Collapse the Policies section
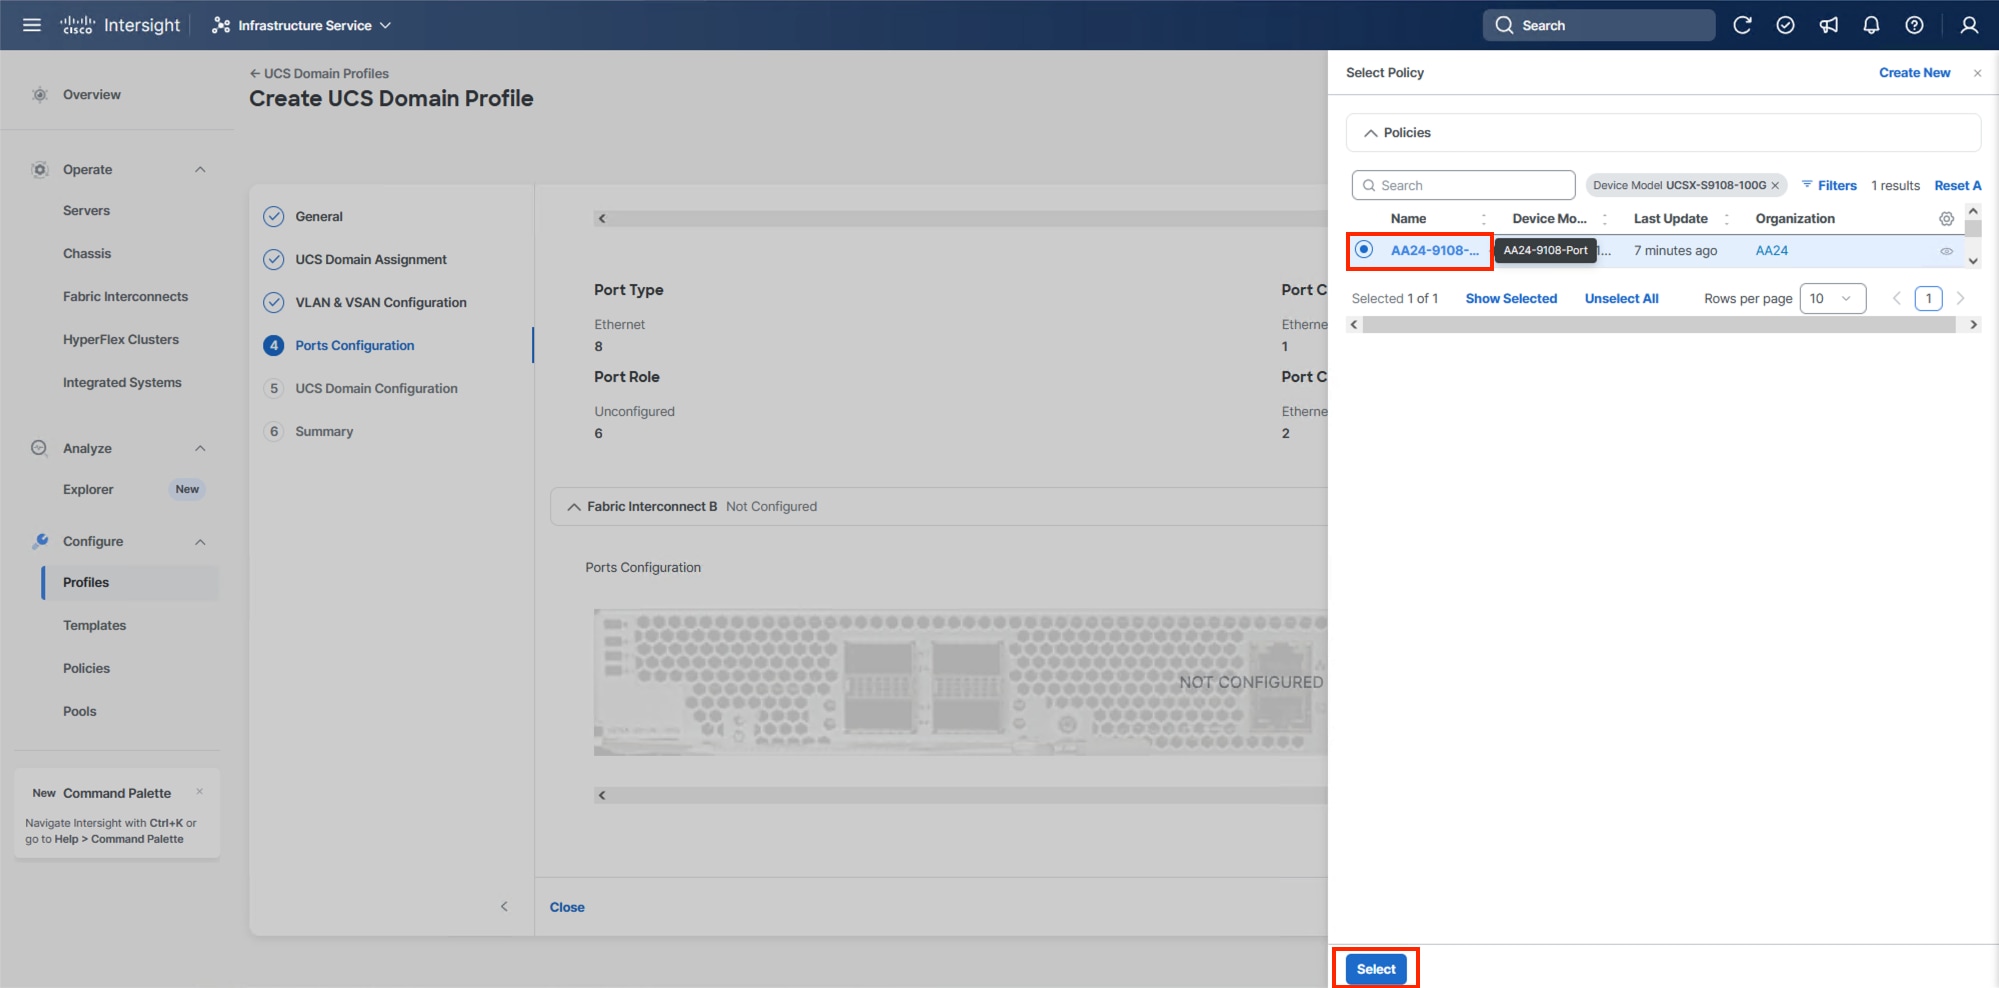The height and width of the screenshot is (988, 1999). point(1370,132)
